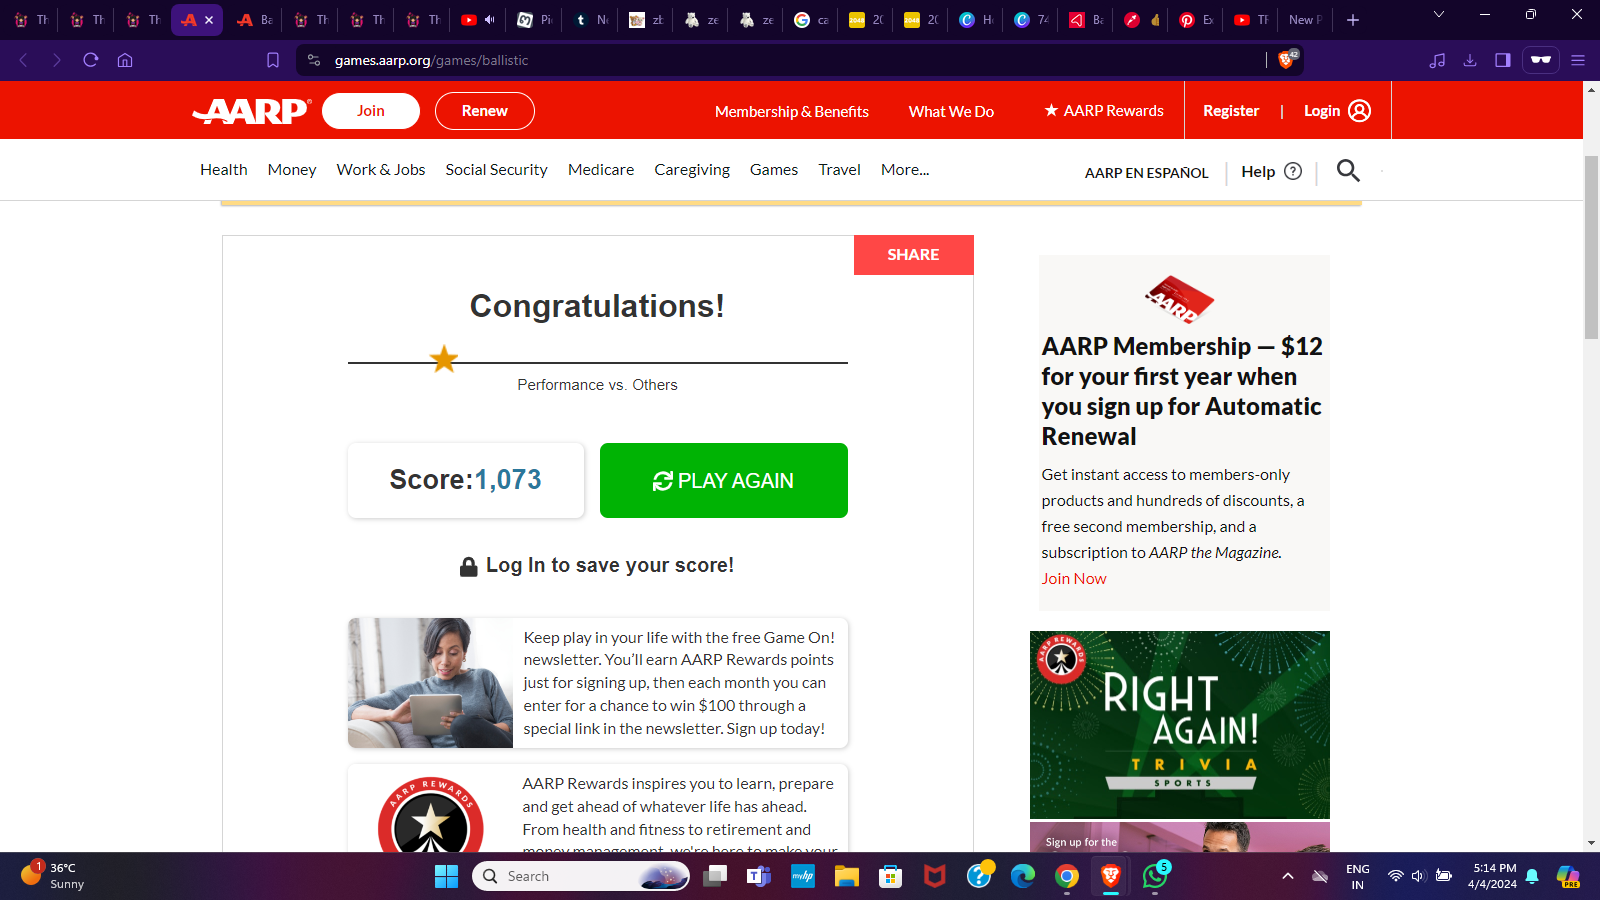The height and width of the screenshot is (900, 1600).
Task: Switch to the Google tab
Action: click(811, 20)
